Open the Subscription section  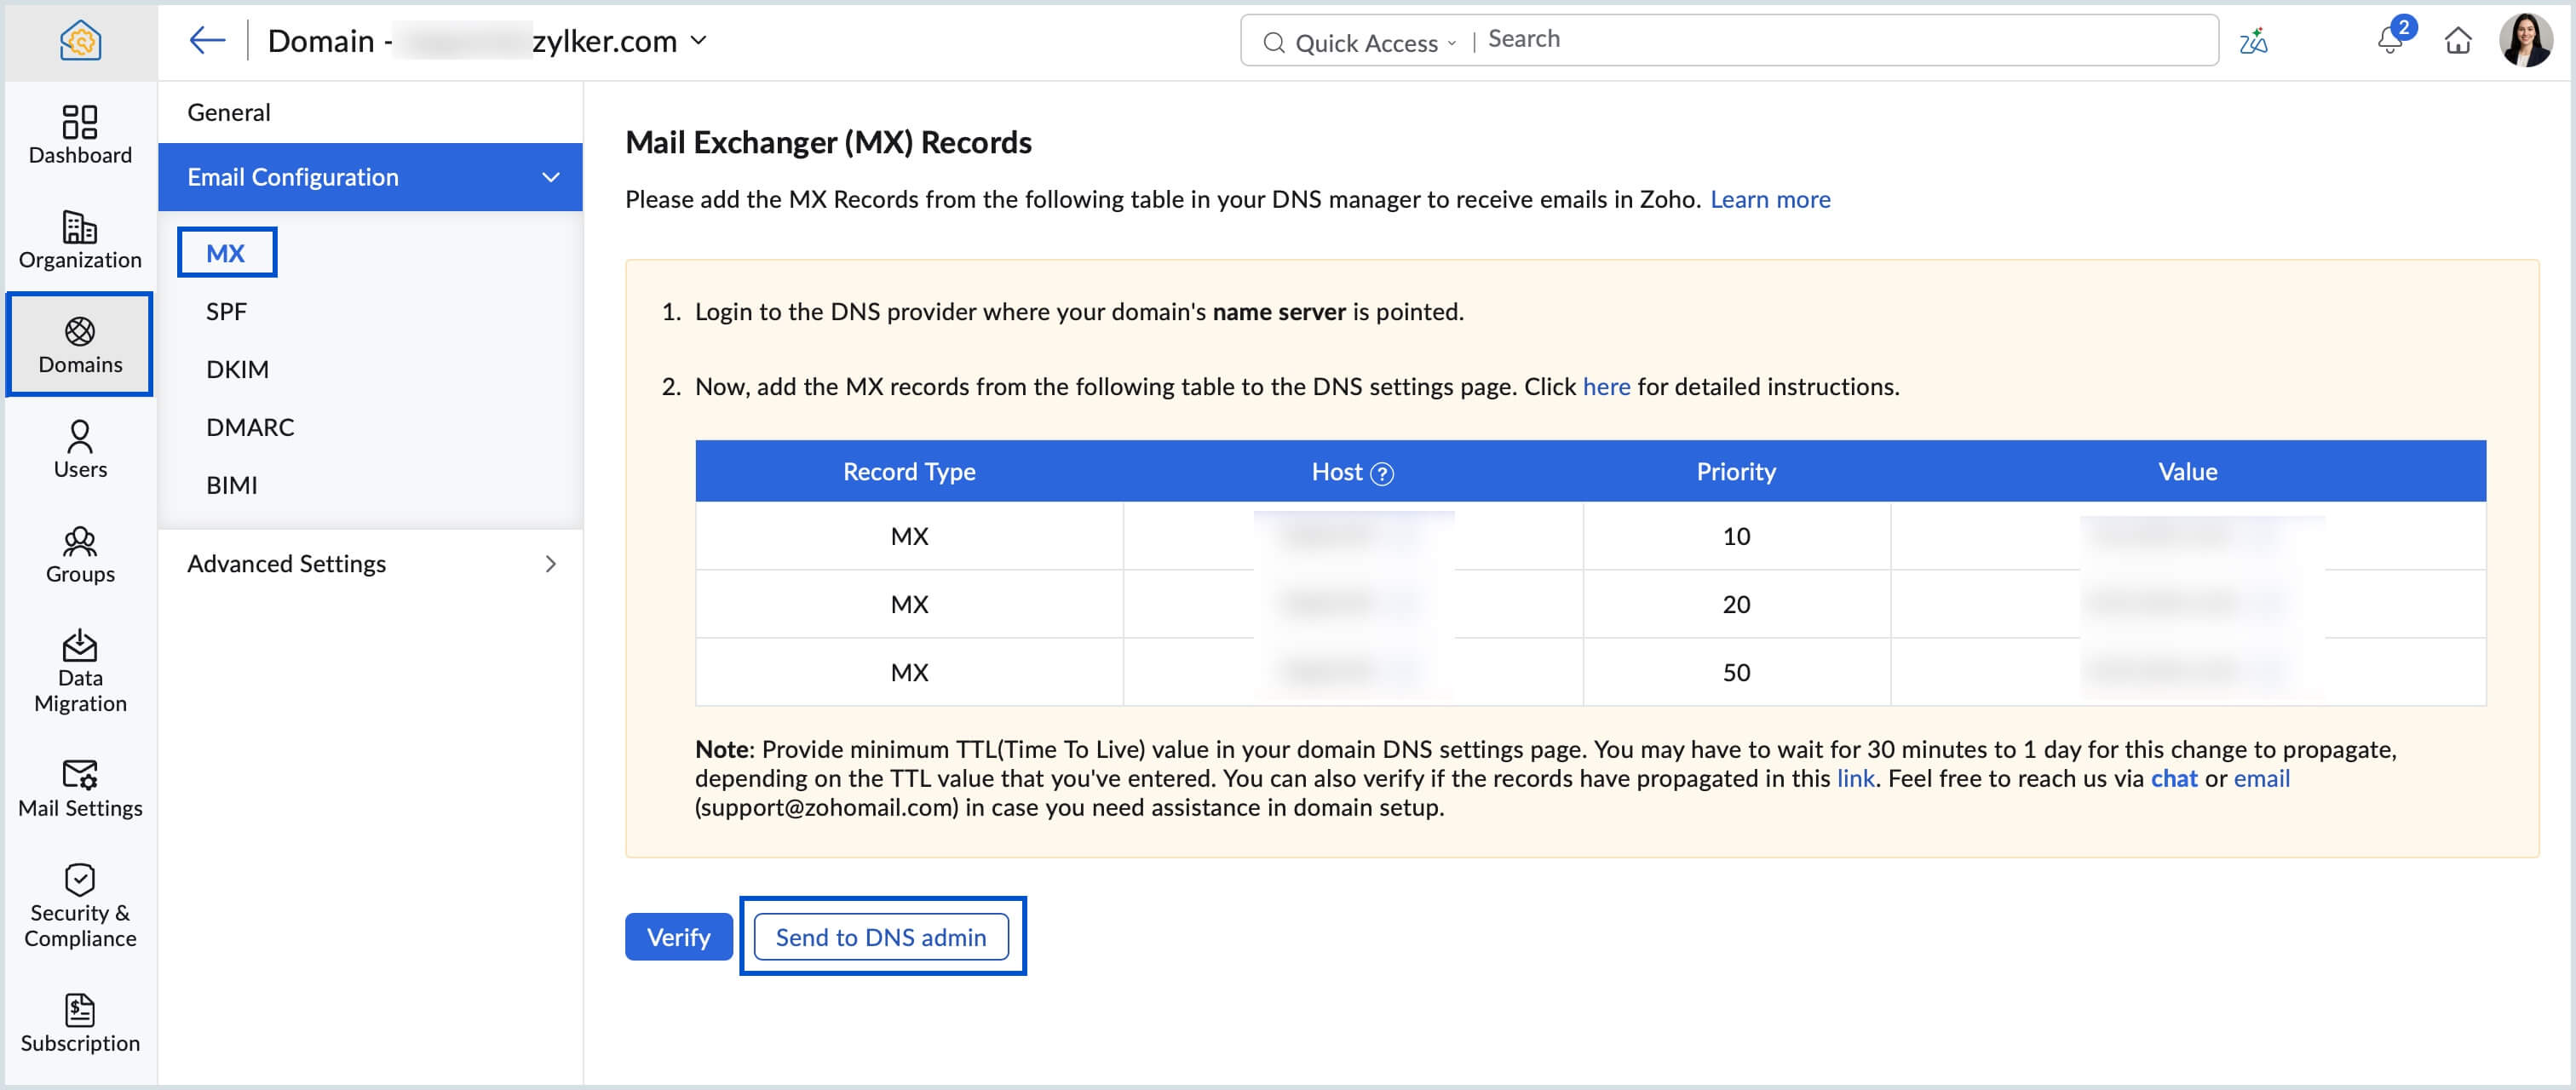80,1023
